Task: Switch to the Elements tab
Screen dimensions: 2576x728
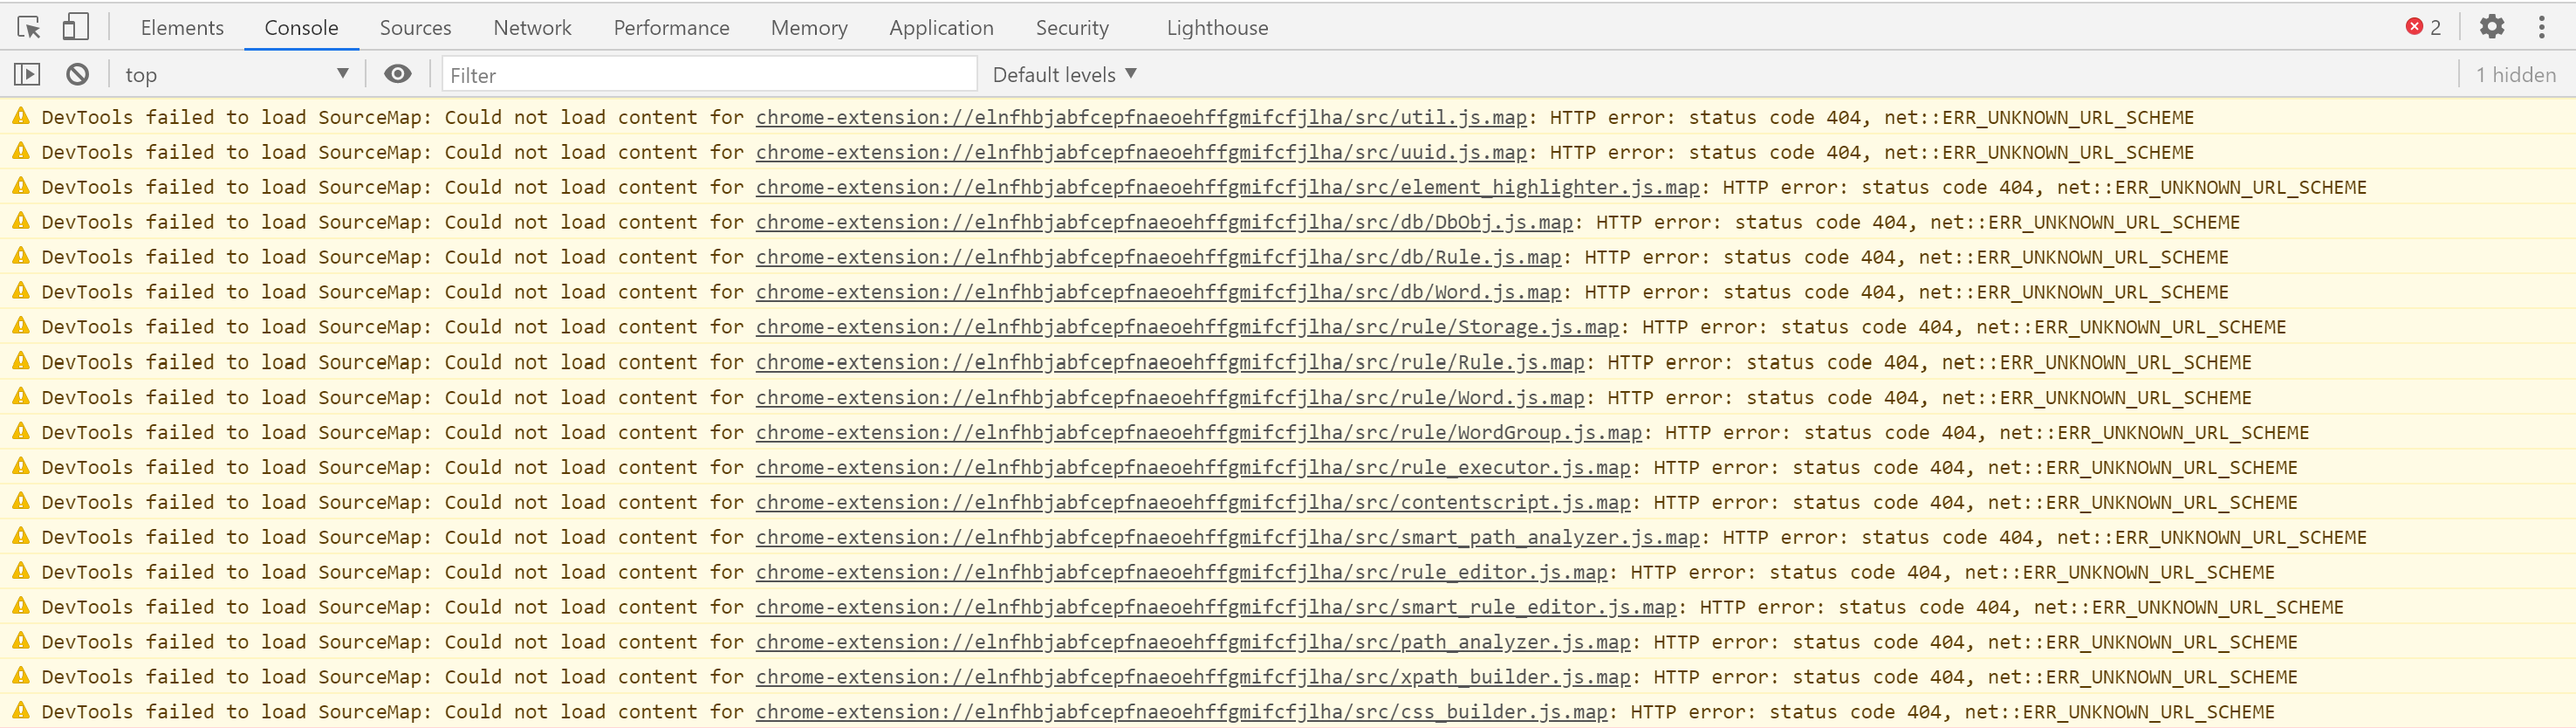Action: [x=182, y=28]
